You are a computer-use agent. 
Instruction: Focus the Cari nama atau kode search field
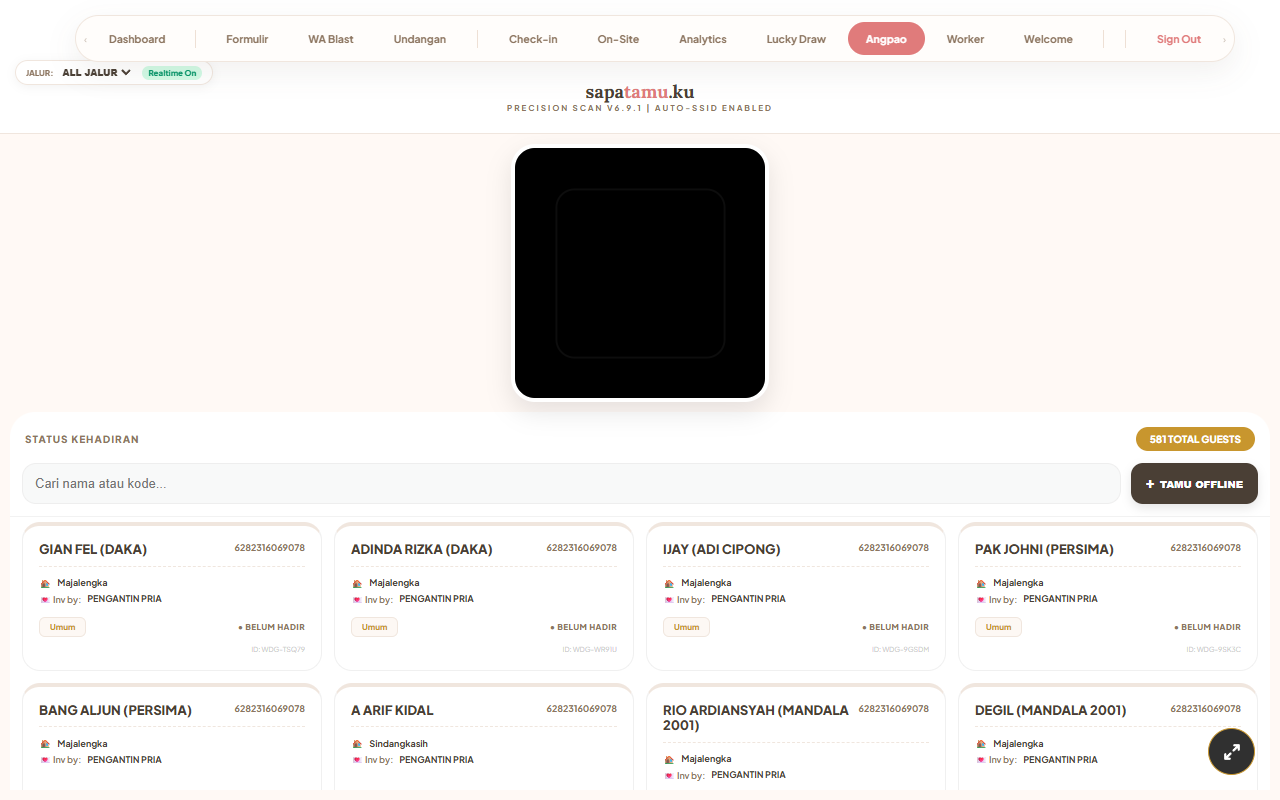tap(571, 483)
